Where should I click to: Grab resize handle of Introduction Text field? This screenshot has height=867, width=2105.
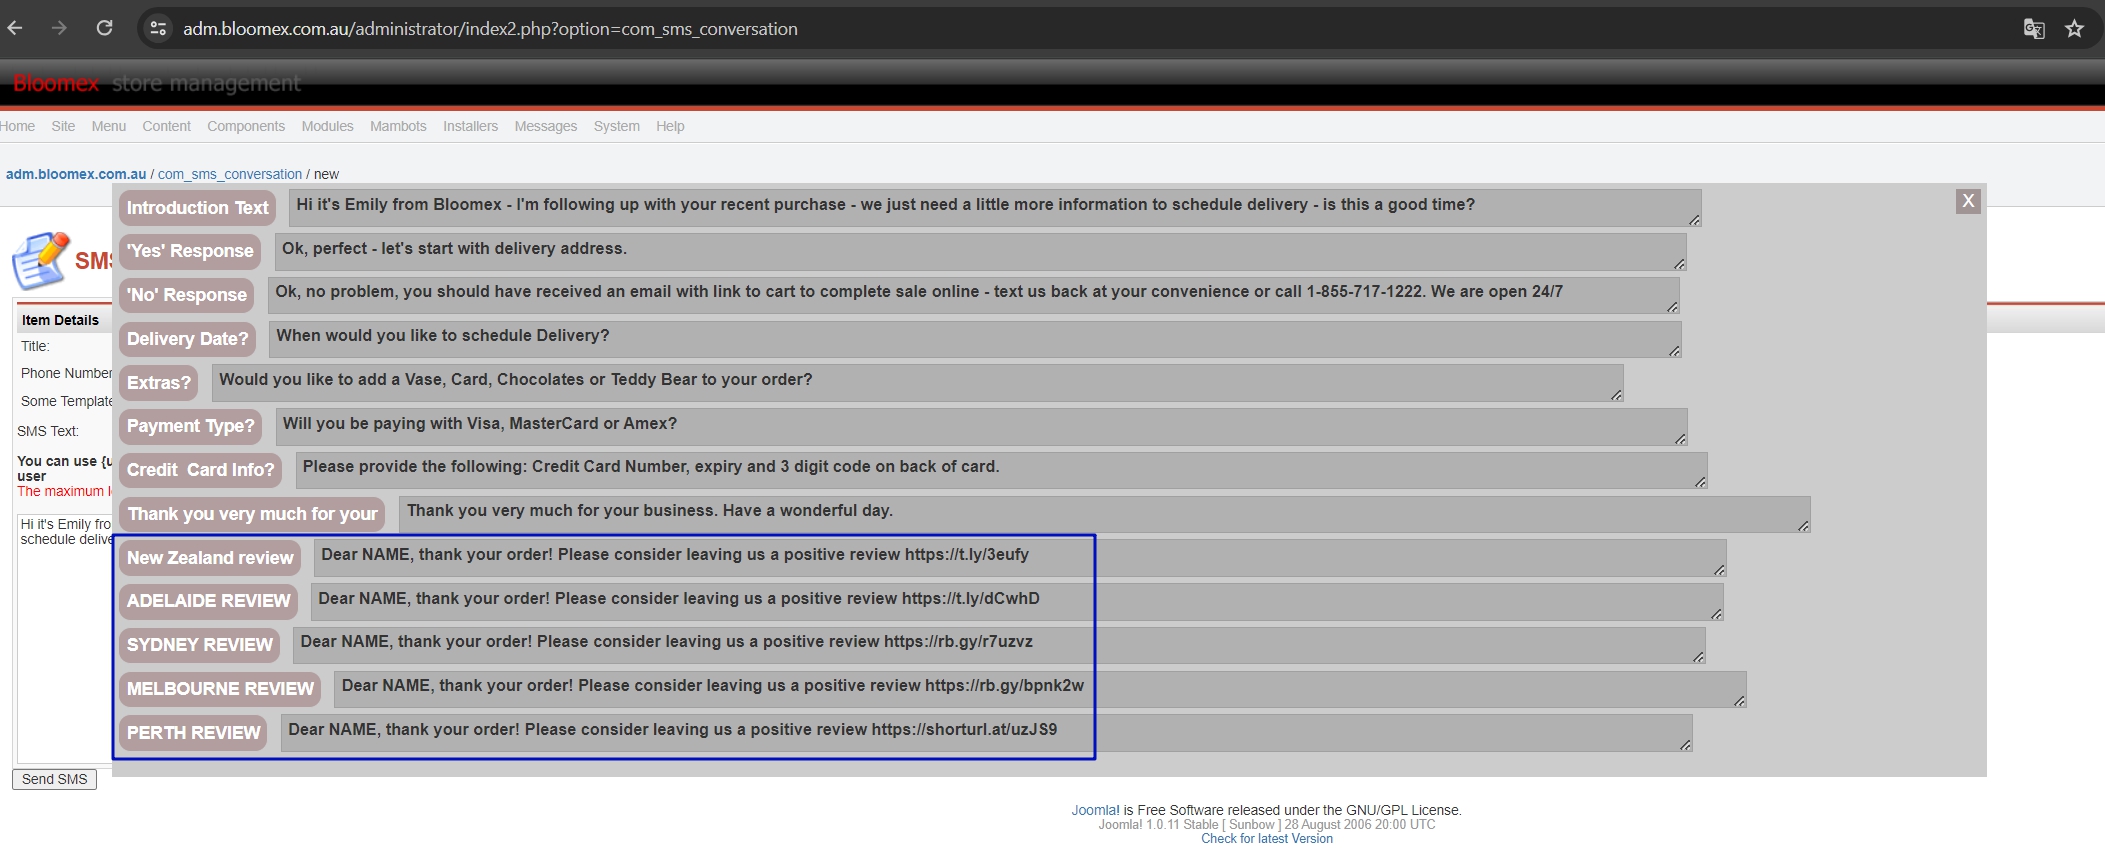(x=1695, y=220)
